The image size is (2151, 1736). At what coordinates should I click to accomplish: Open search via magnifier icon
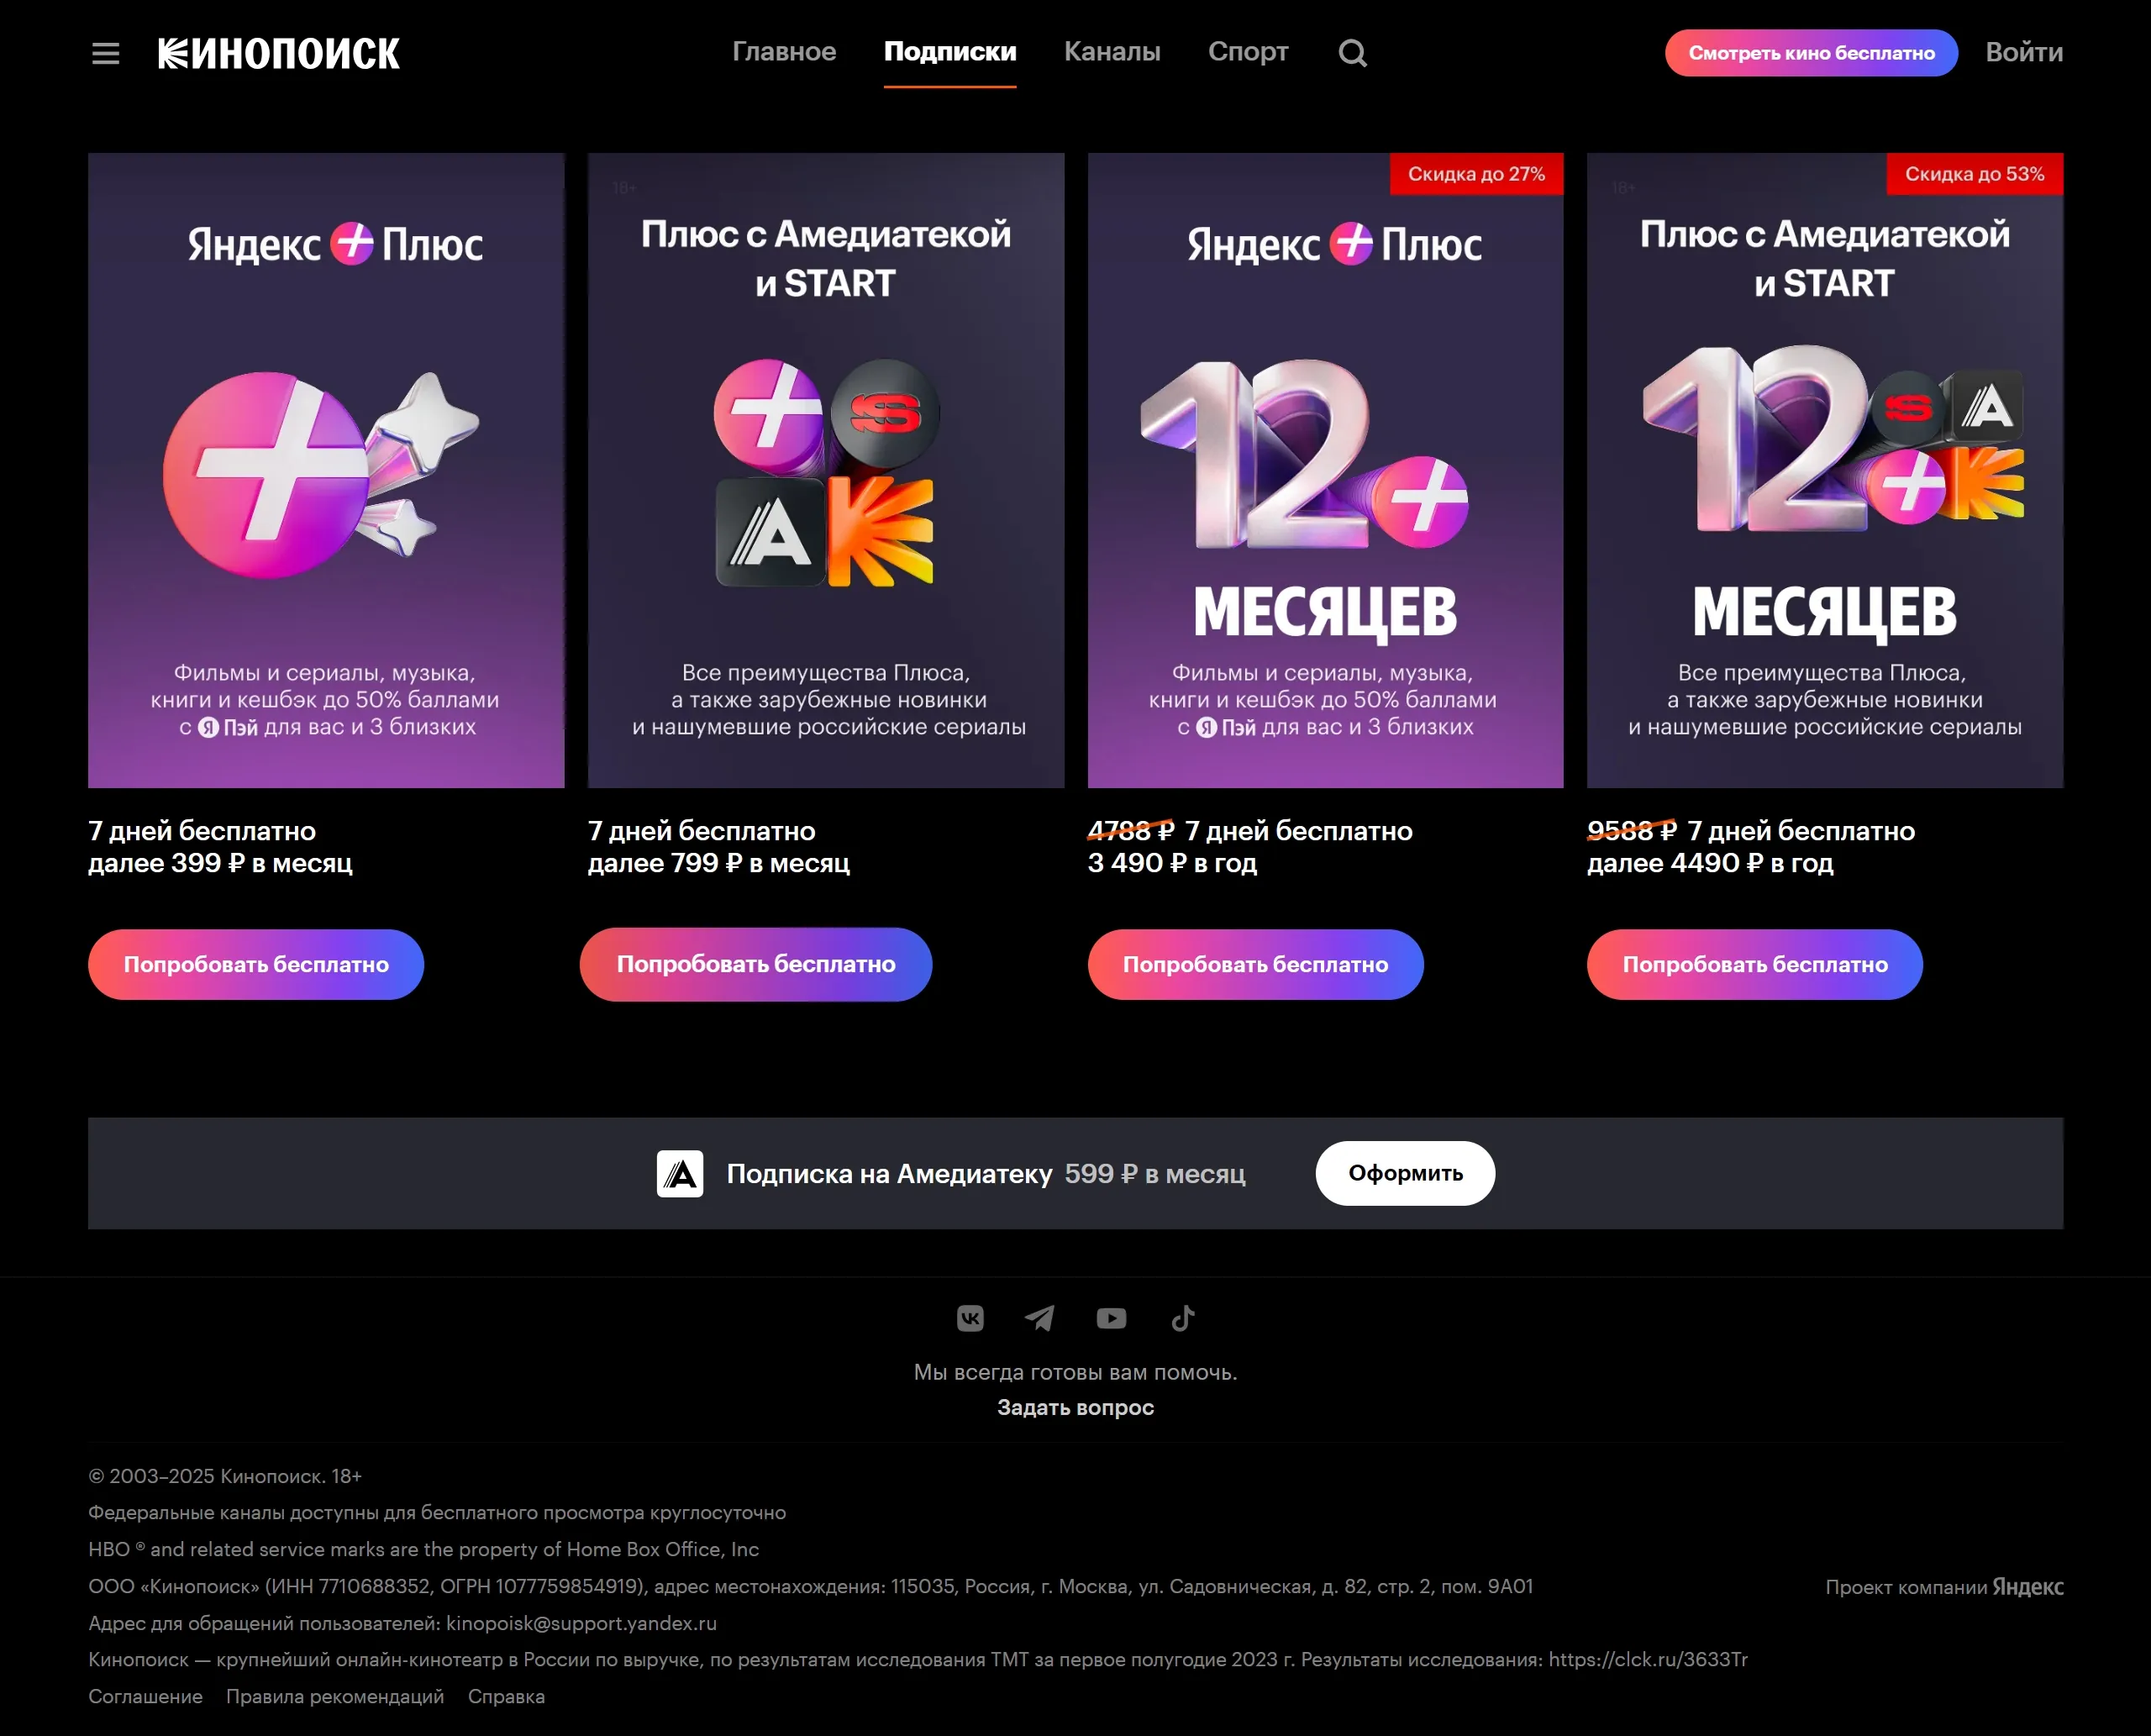click(x=1352, y=52)
